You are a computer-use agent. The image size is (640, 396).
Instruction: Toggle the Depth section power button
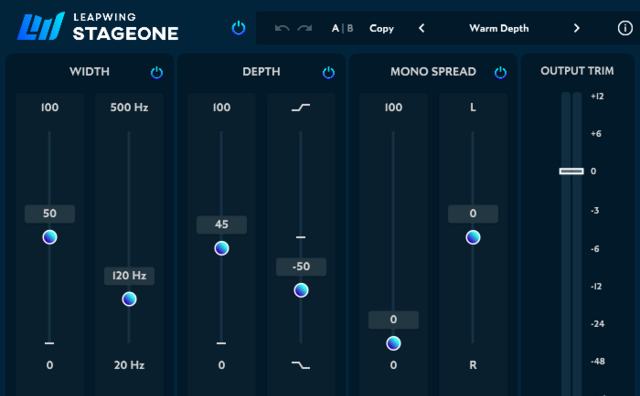click(x=329, y=73)
